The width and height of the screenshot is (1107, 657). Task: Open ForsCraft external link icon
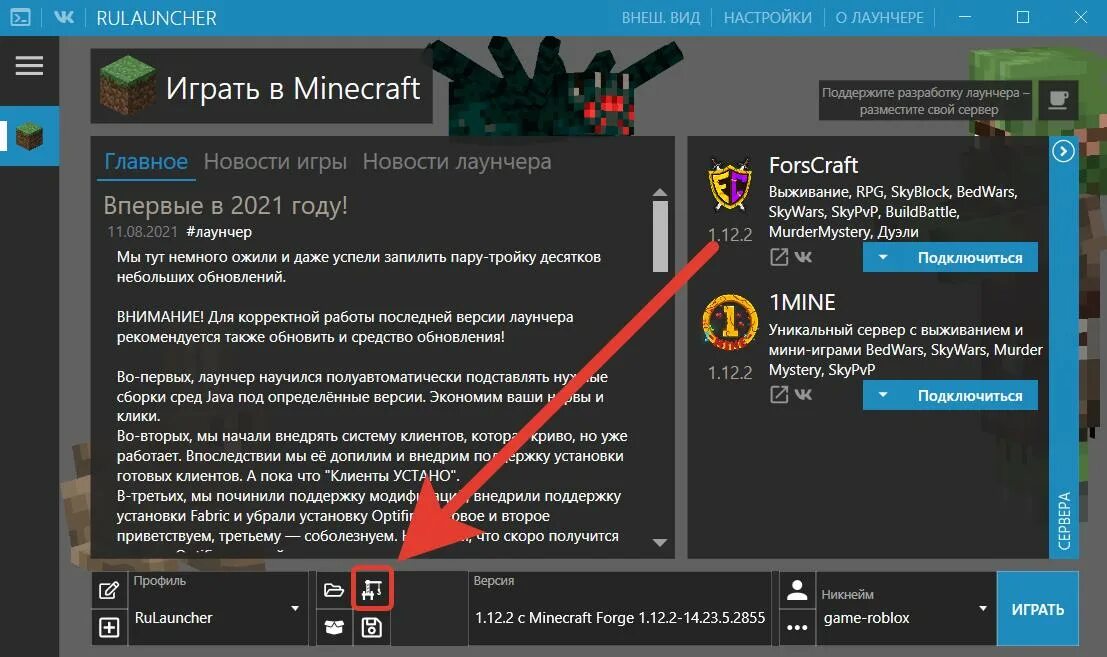(x=779, y=257)
